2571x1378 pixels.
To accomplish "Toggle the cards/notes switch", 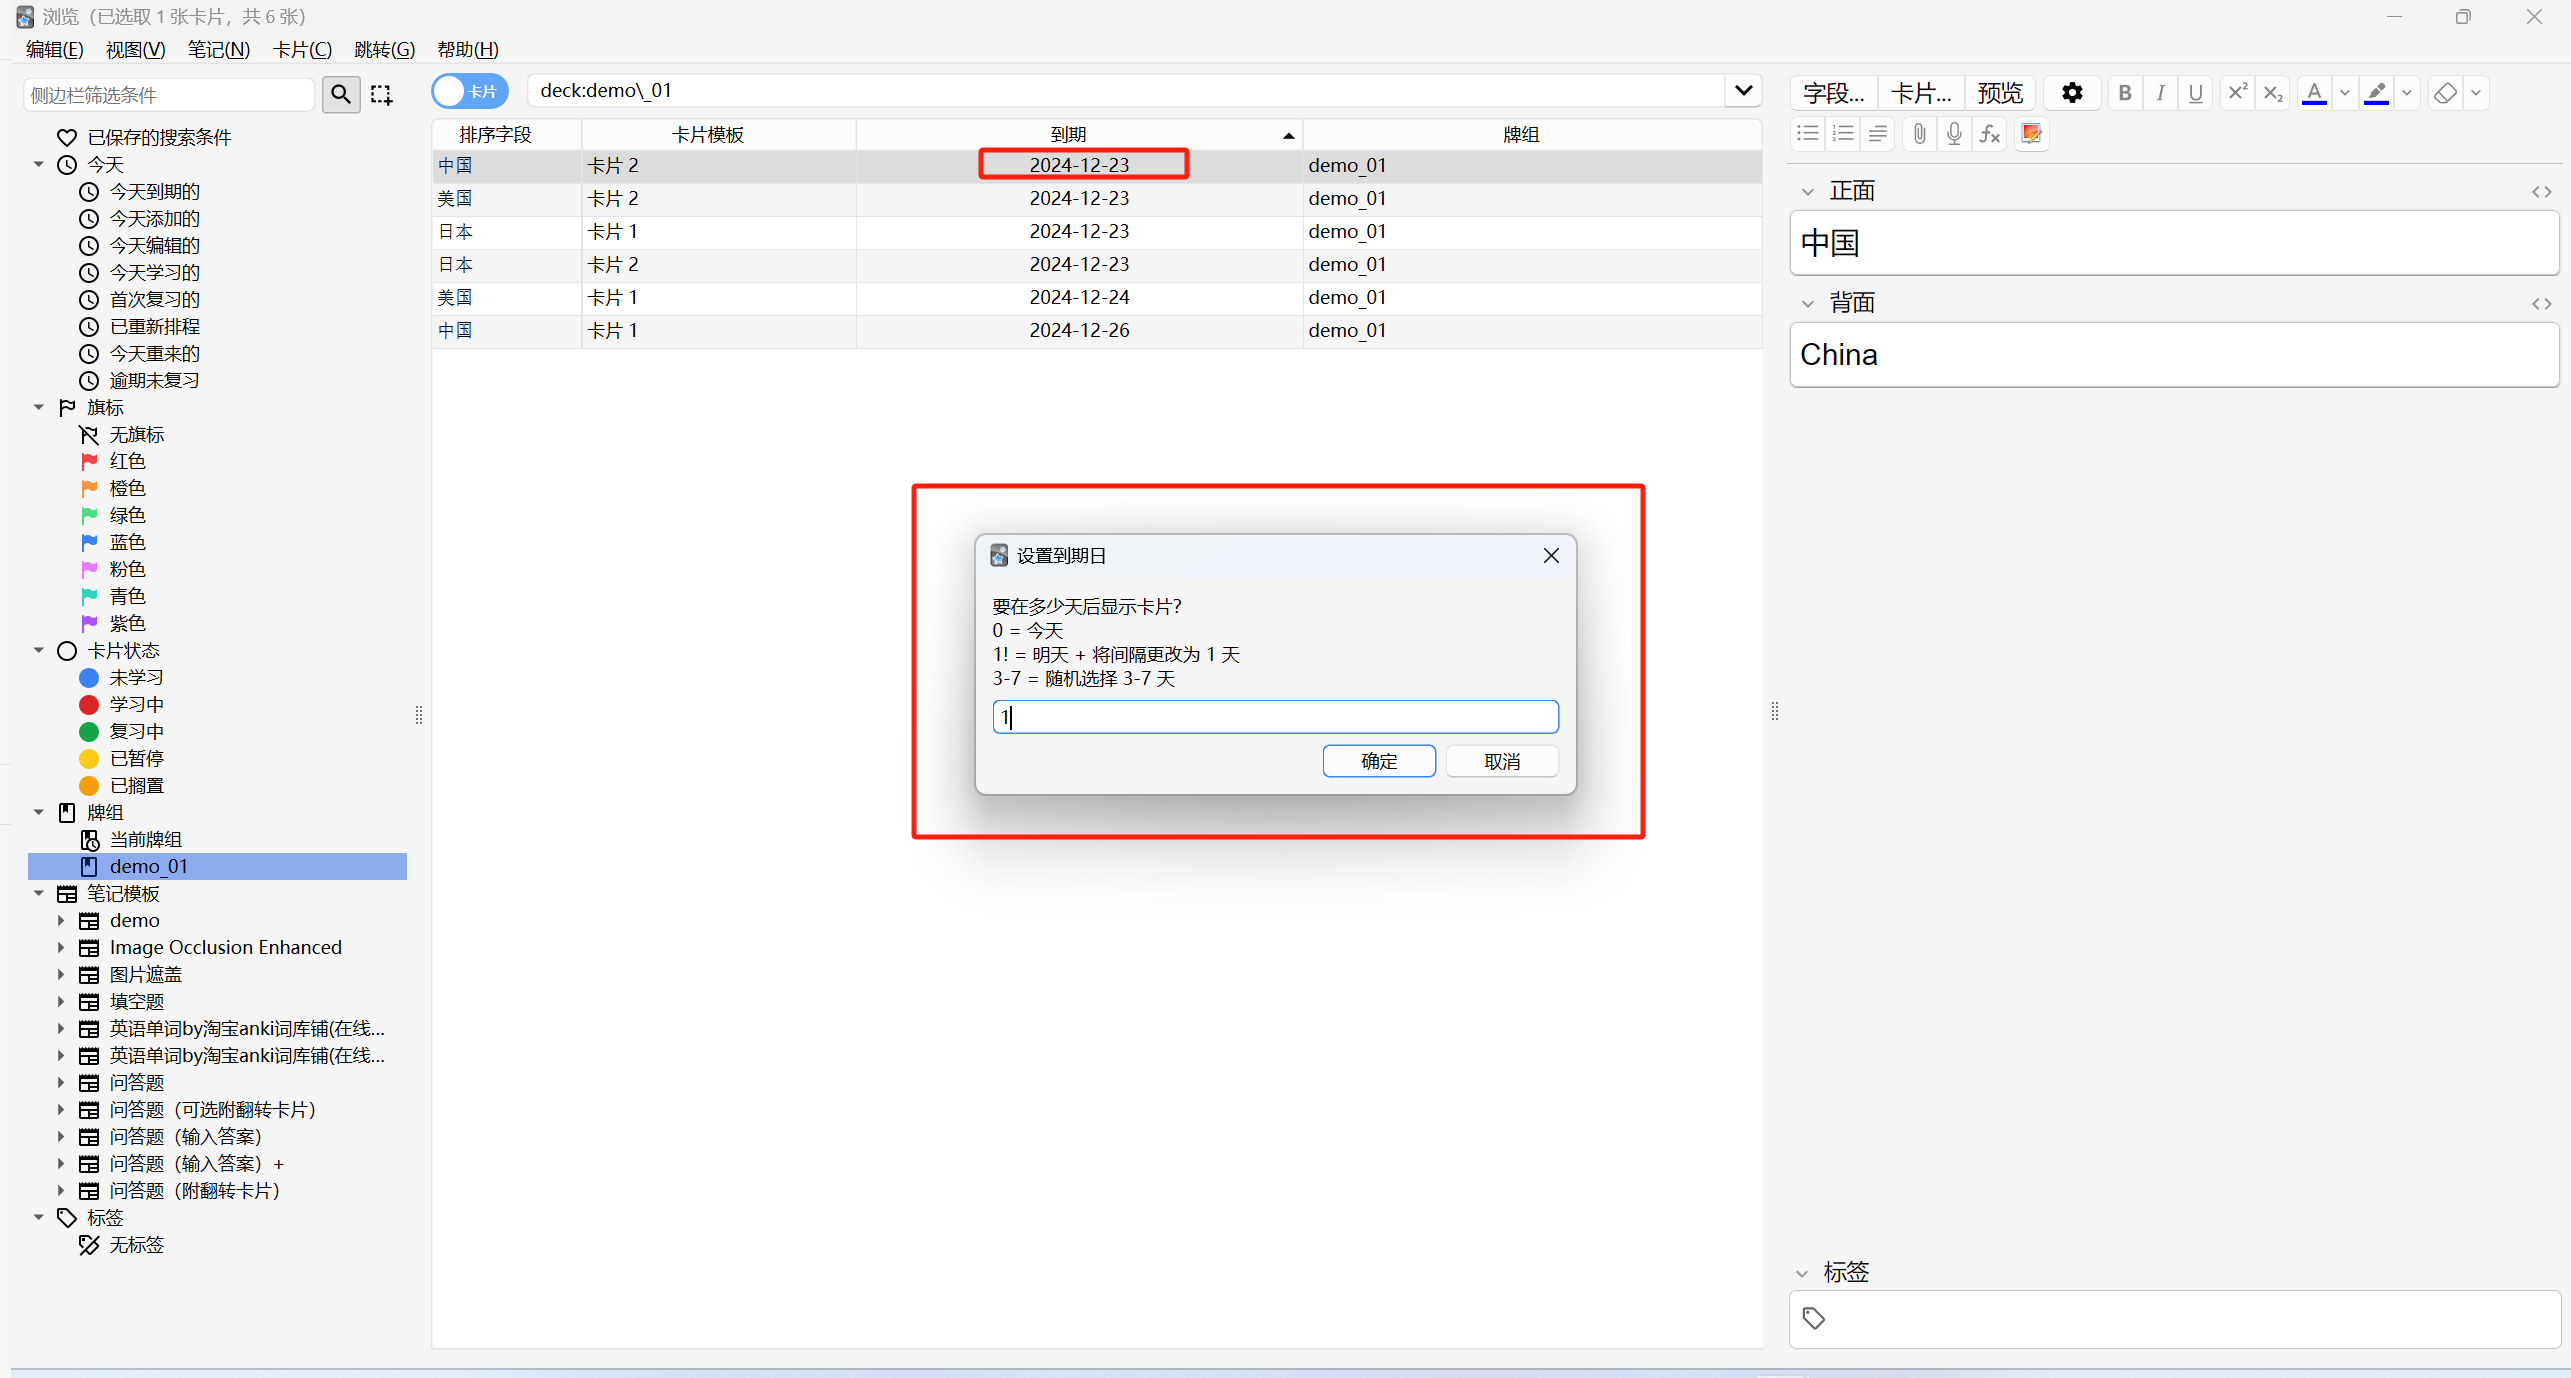I will (x=470, y=91).
